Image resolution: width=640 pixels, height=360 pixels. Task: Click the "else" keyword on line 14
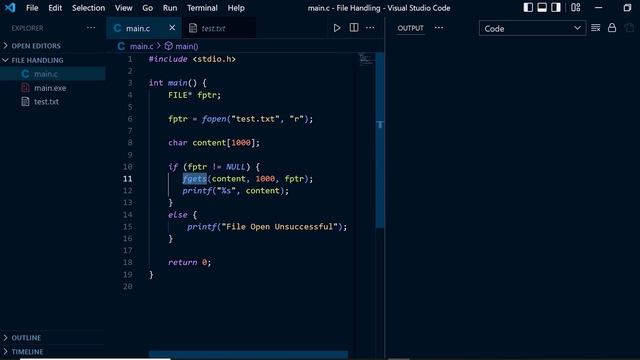click(178, 214)
